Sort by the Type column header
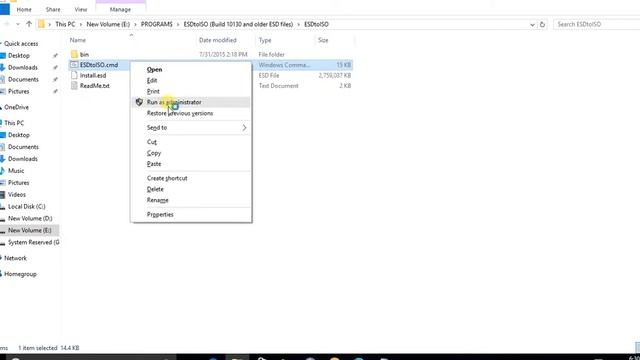The width and height of the screenshot is (640, 360). [x=265, y=40]
